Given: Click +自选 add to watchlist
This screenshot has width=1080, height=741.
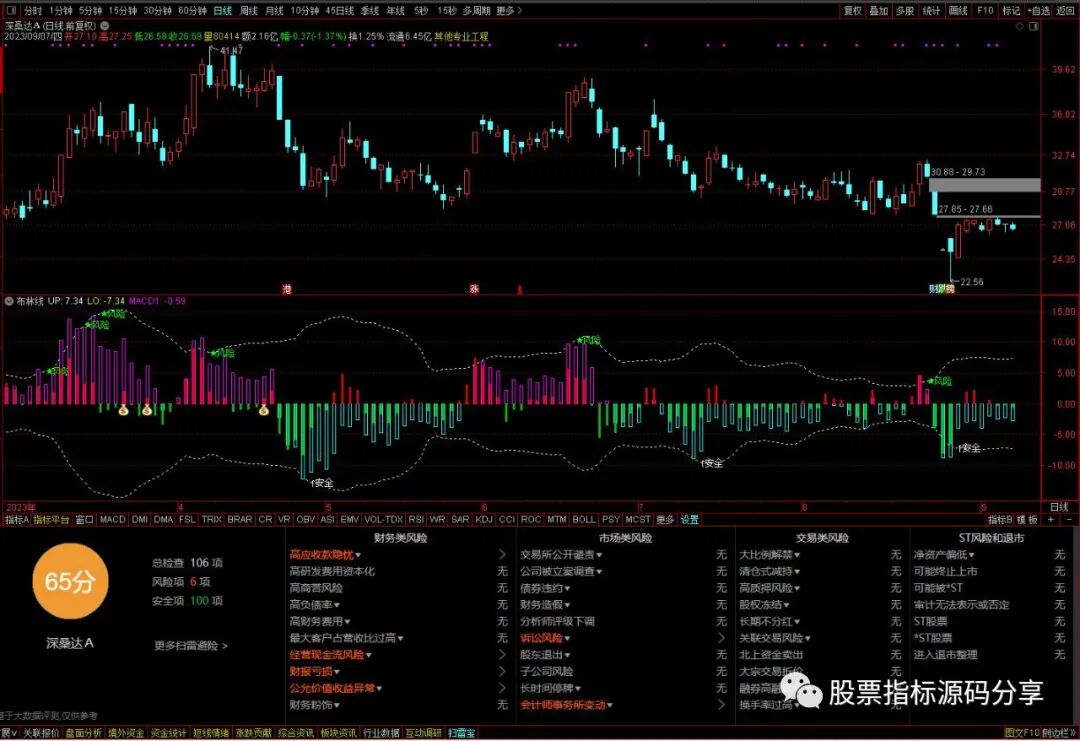Looking at the screenshot, I should click(1039, 10).
